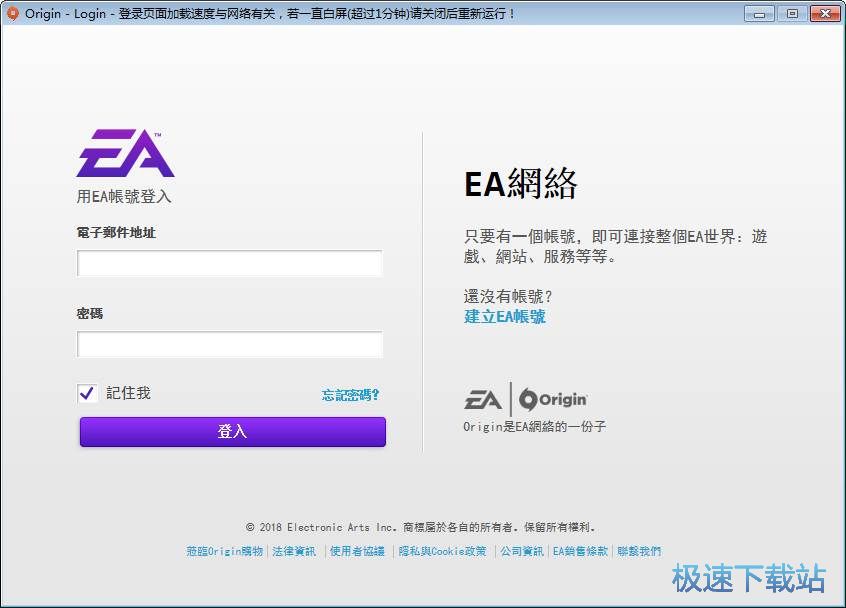
Task: Focus the 密碼 password field
Action: tap(230, 345)
